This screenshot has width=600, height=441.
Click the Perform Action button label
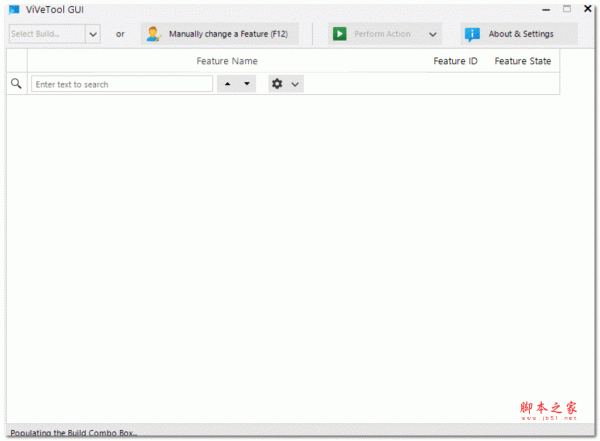382,34
